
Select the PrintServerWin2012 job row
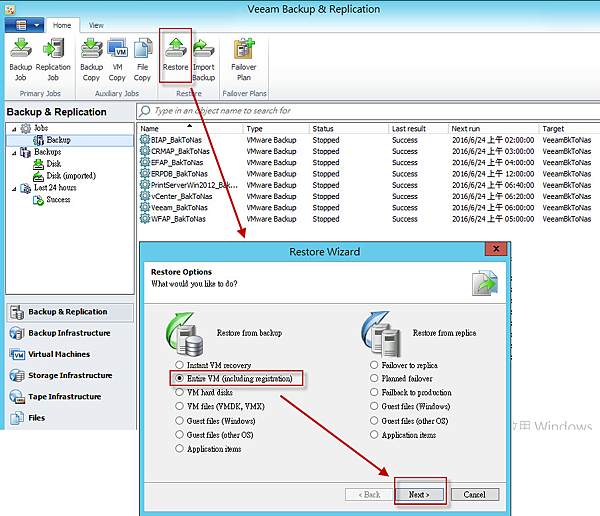coord(369,185)
